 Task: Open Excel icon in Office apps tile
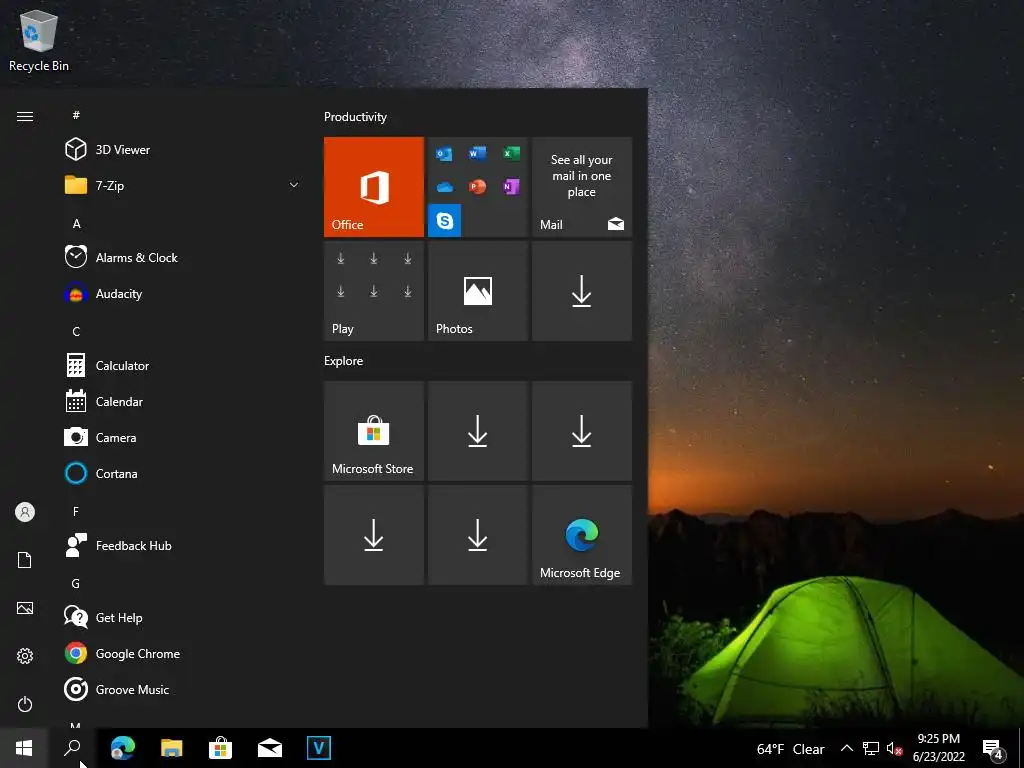coord(511,153)
